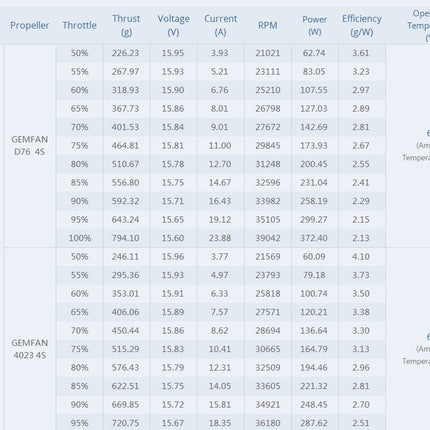Image resolution: width=430 pixels, height=430 pixels.
Task: Select the GEMFAN 4023 4S propeller cell
Action: click(x=30, y=349)
